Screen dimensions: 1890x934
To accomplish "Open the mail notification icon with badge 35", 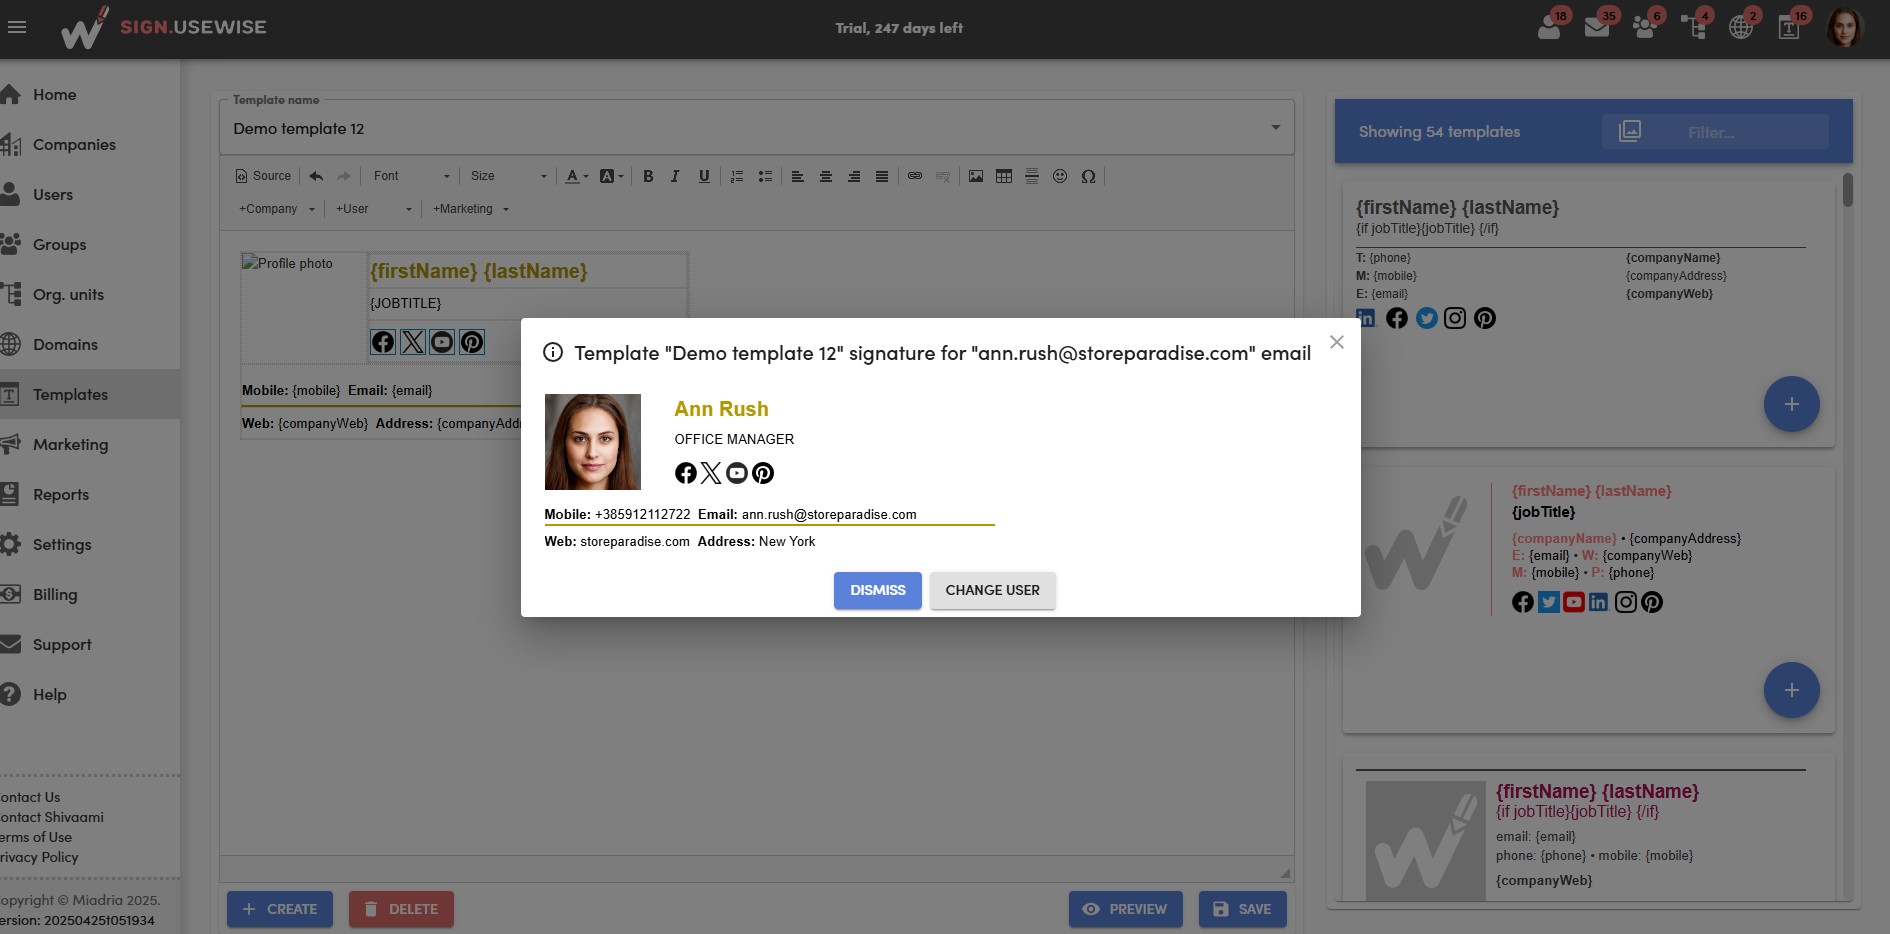I will (1597, 27).
